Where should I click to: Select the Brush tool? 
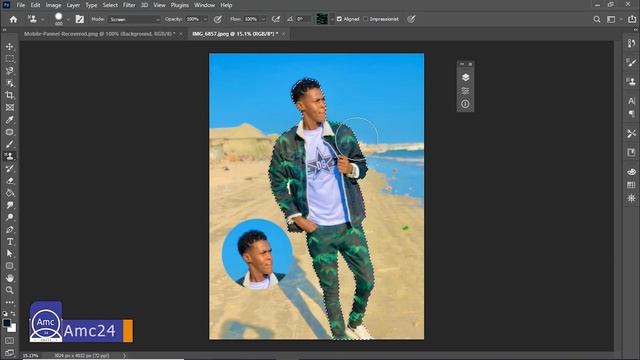tap(9, 144)
